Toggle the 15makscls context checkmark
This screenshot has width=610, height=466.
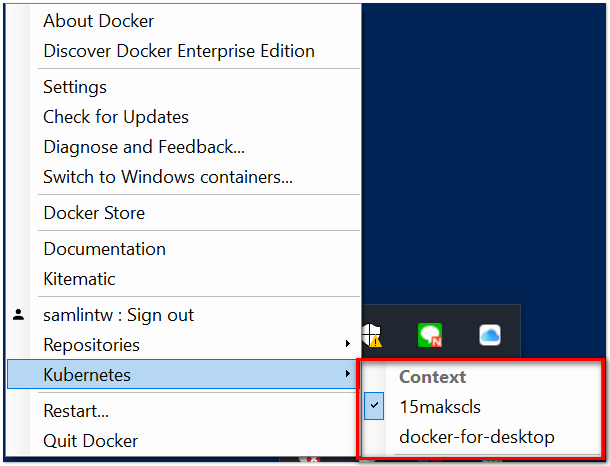[x=374, y=406]
